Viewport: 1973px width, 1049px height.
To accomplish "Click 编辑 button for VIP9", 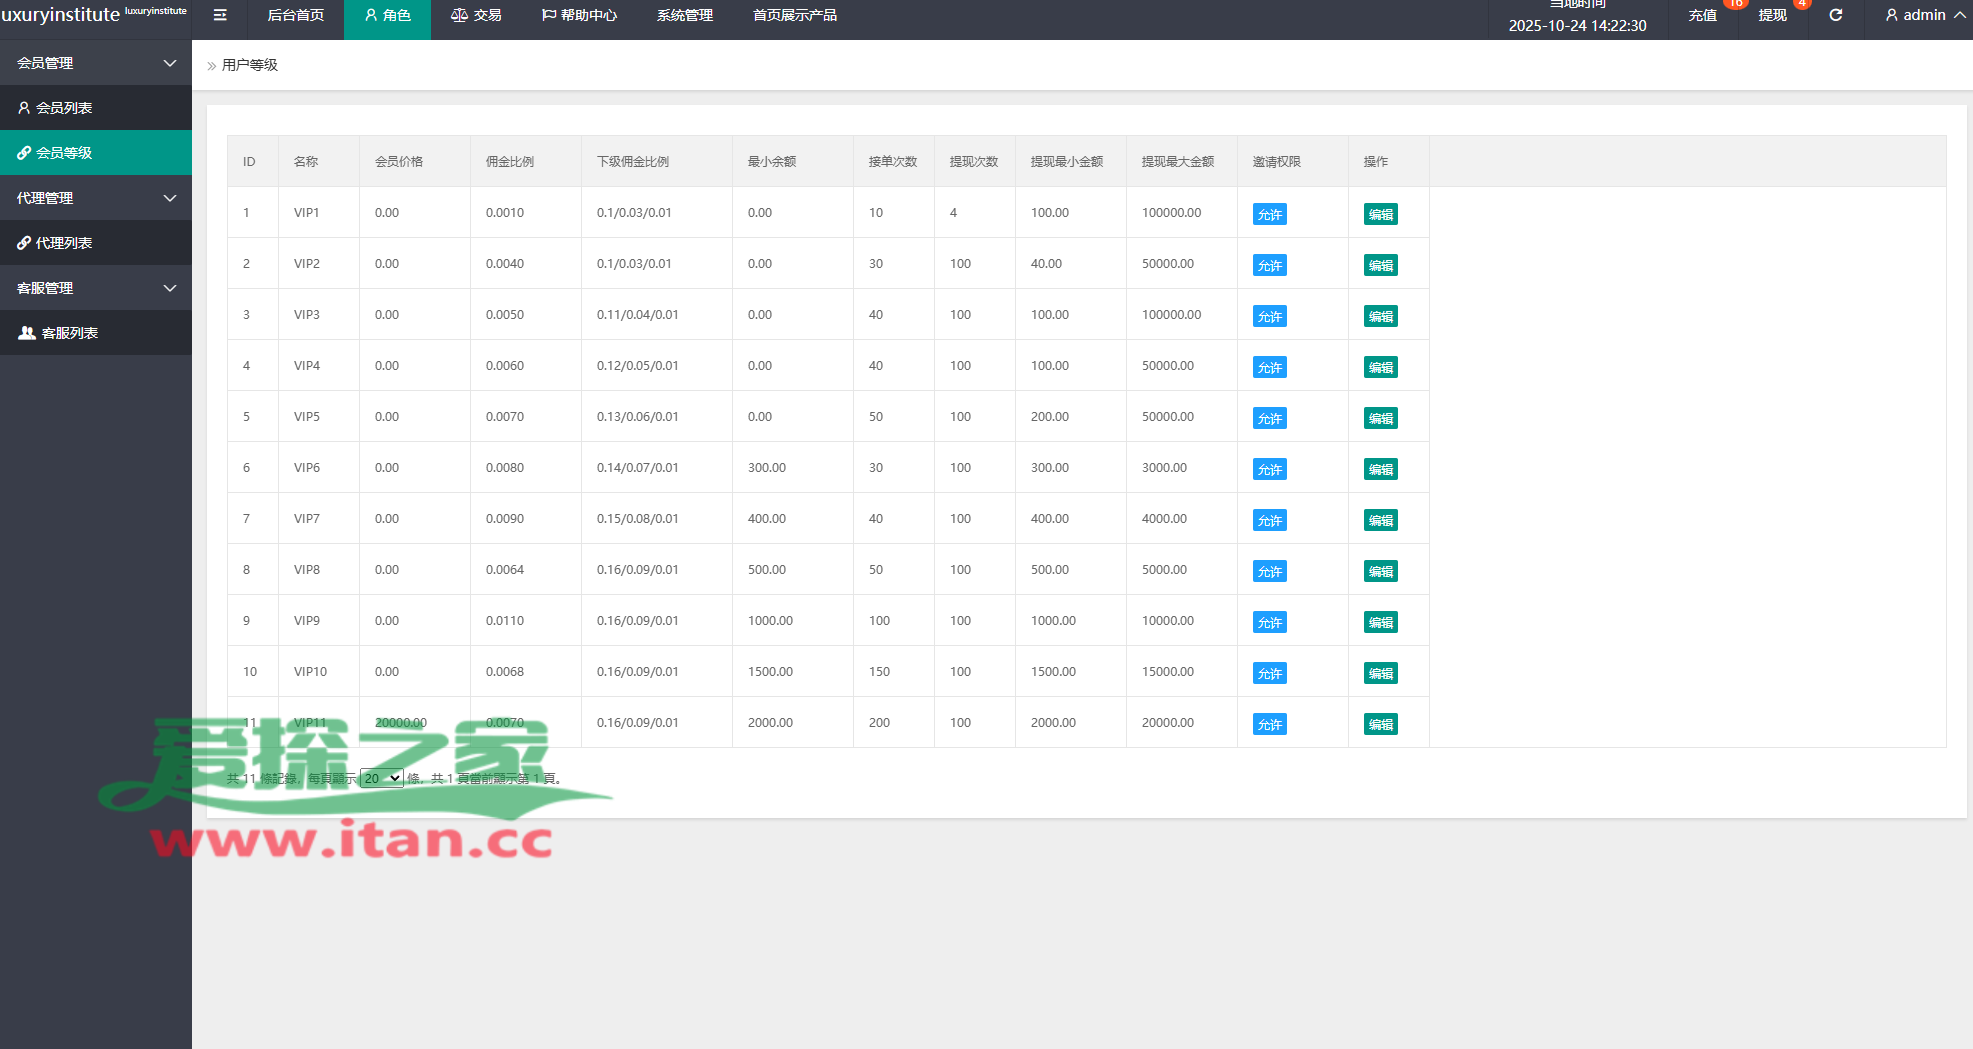I will click(1380, 623).
